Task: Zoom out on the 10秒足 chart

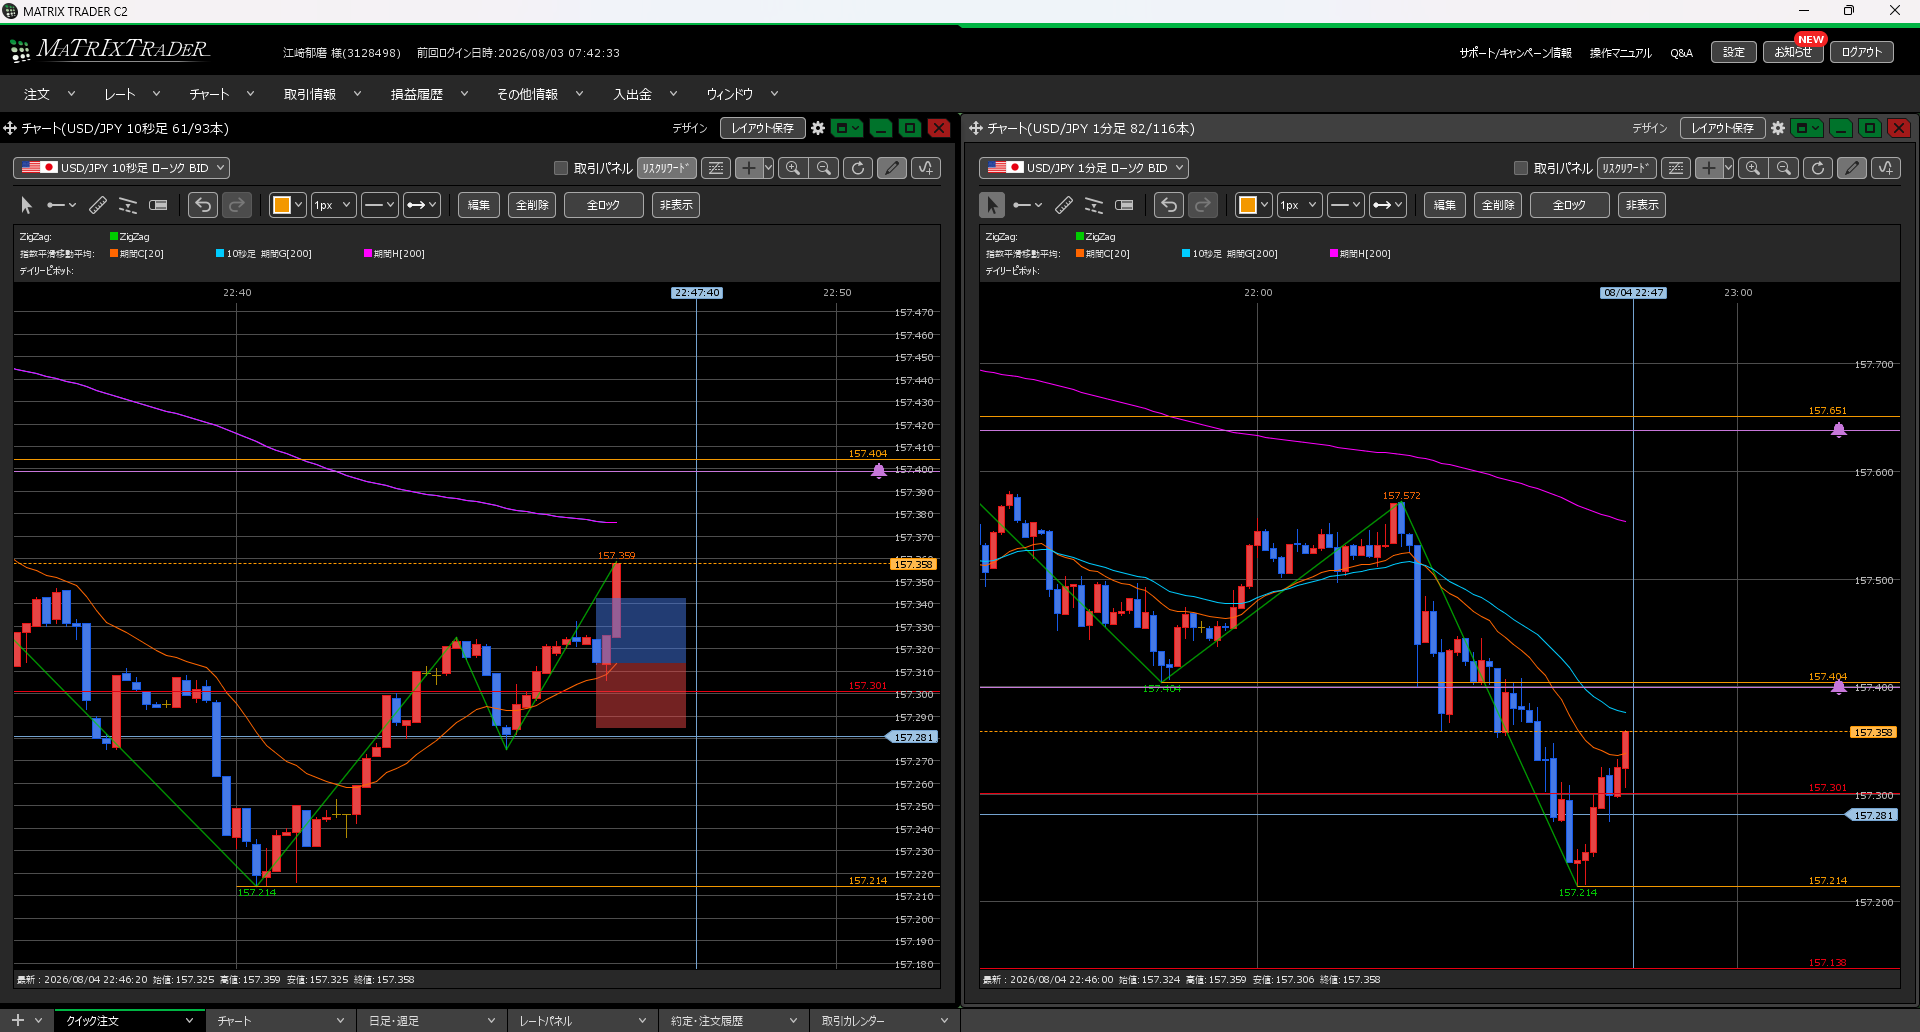Action: (x=824, y=168)
